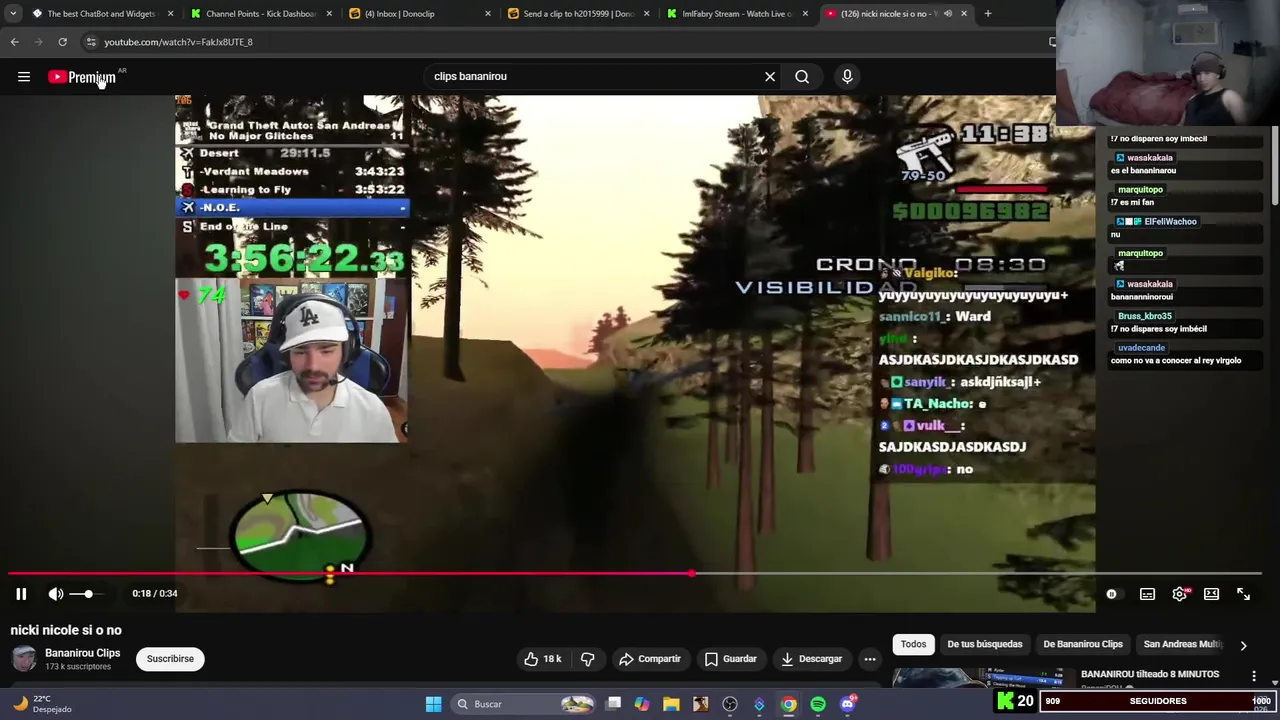The height and width of the screenshot is (720, 1280).
Task: Like the video with 18 k likes
Action: (x=543, y=659)
